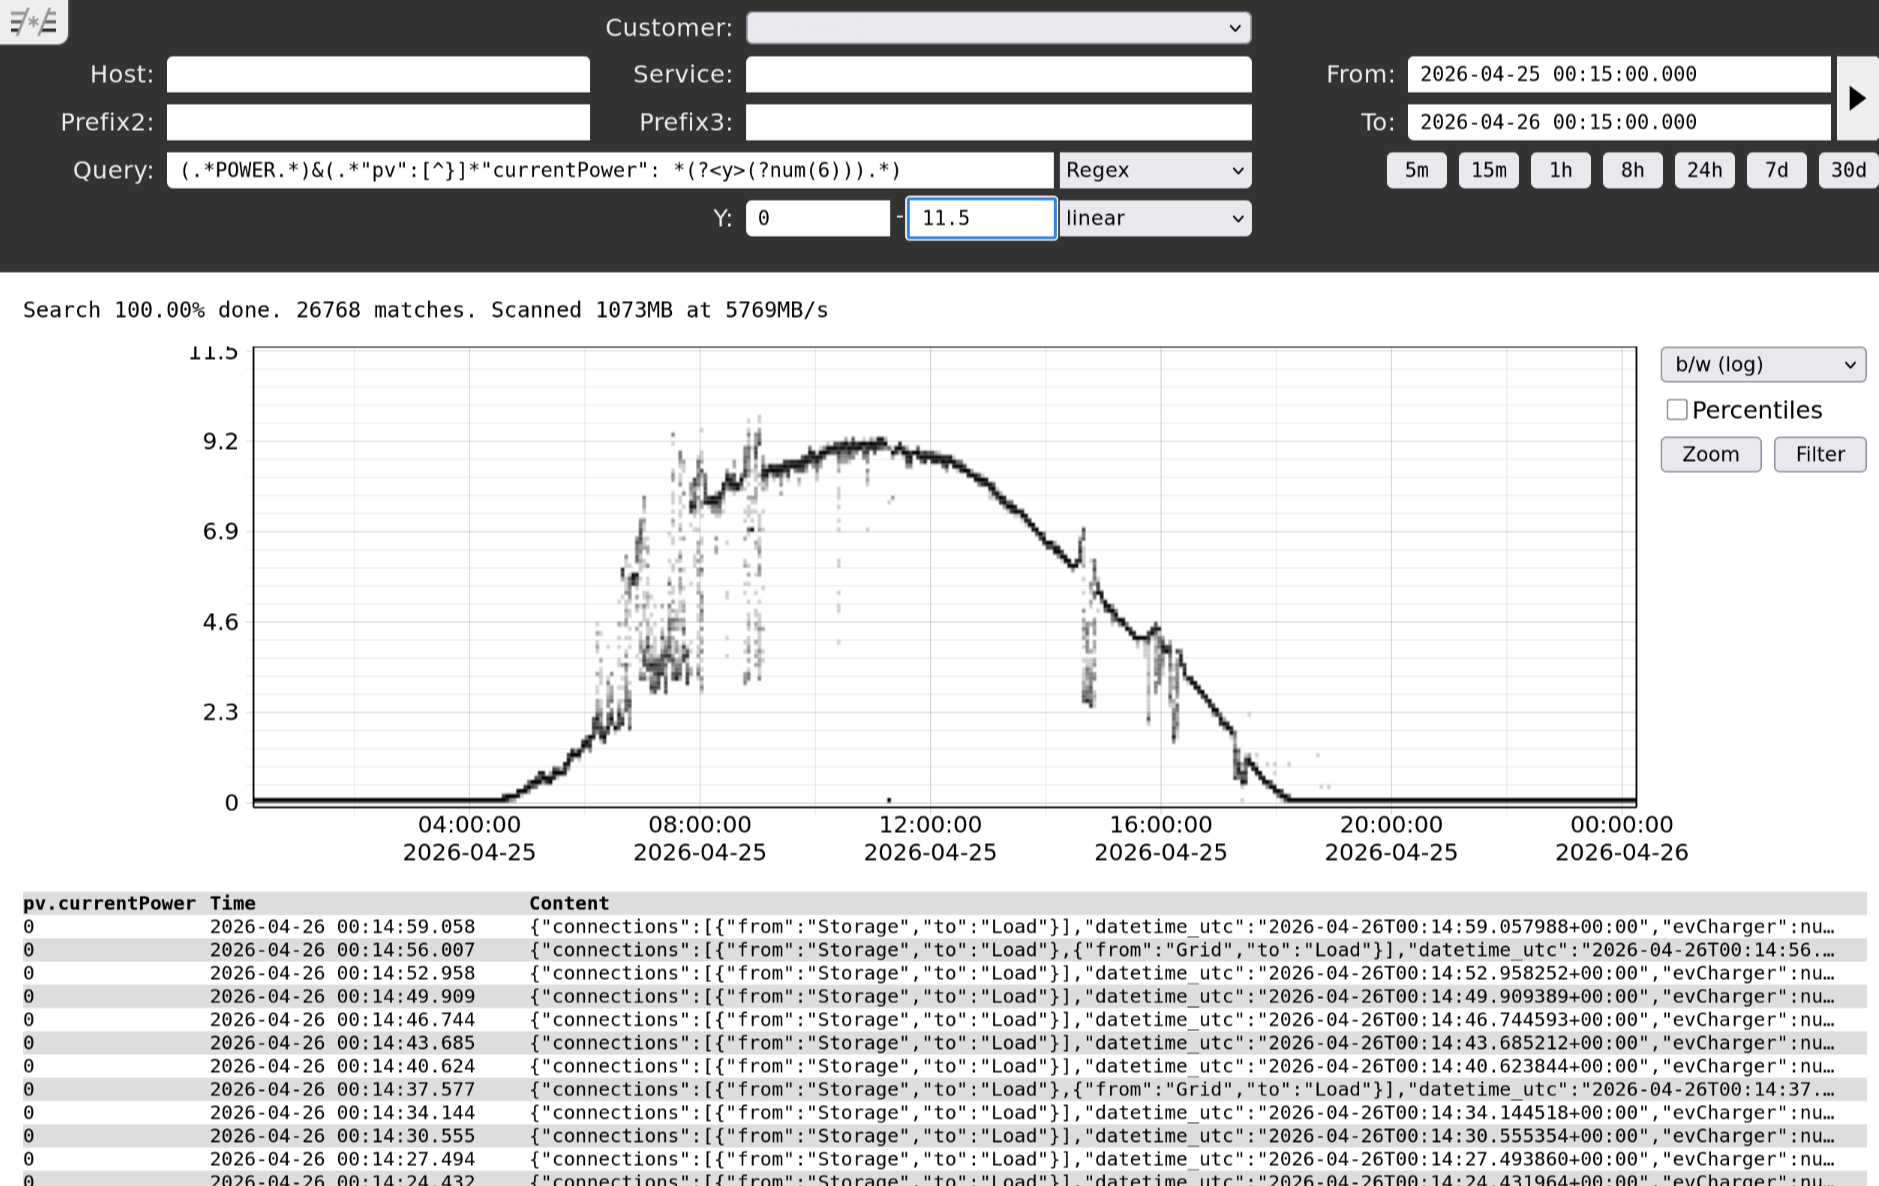1879x1186 pixels.
Task: Select log row at 00:14:37.577
Action: tap(944, 1089)
